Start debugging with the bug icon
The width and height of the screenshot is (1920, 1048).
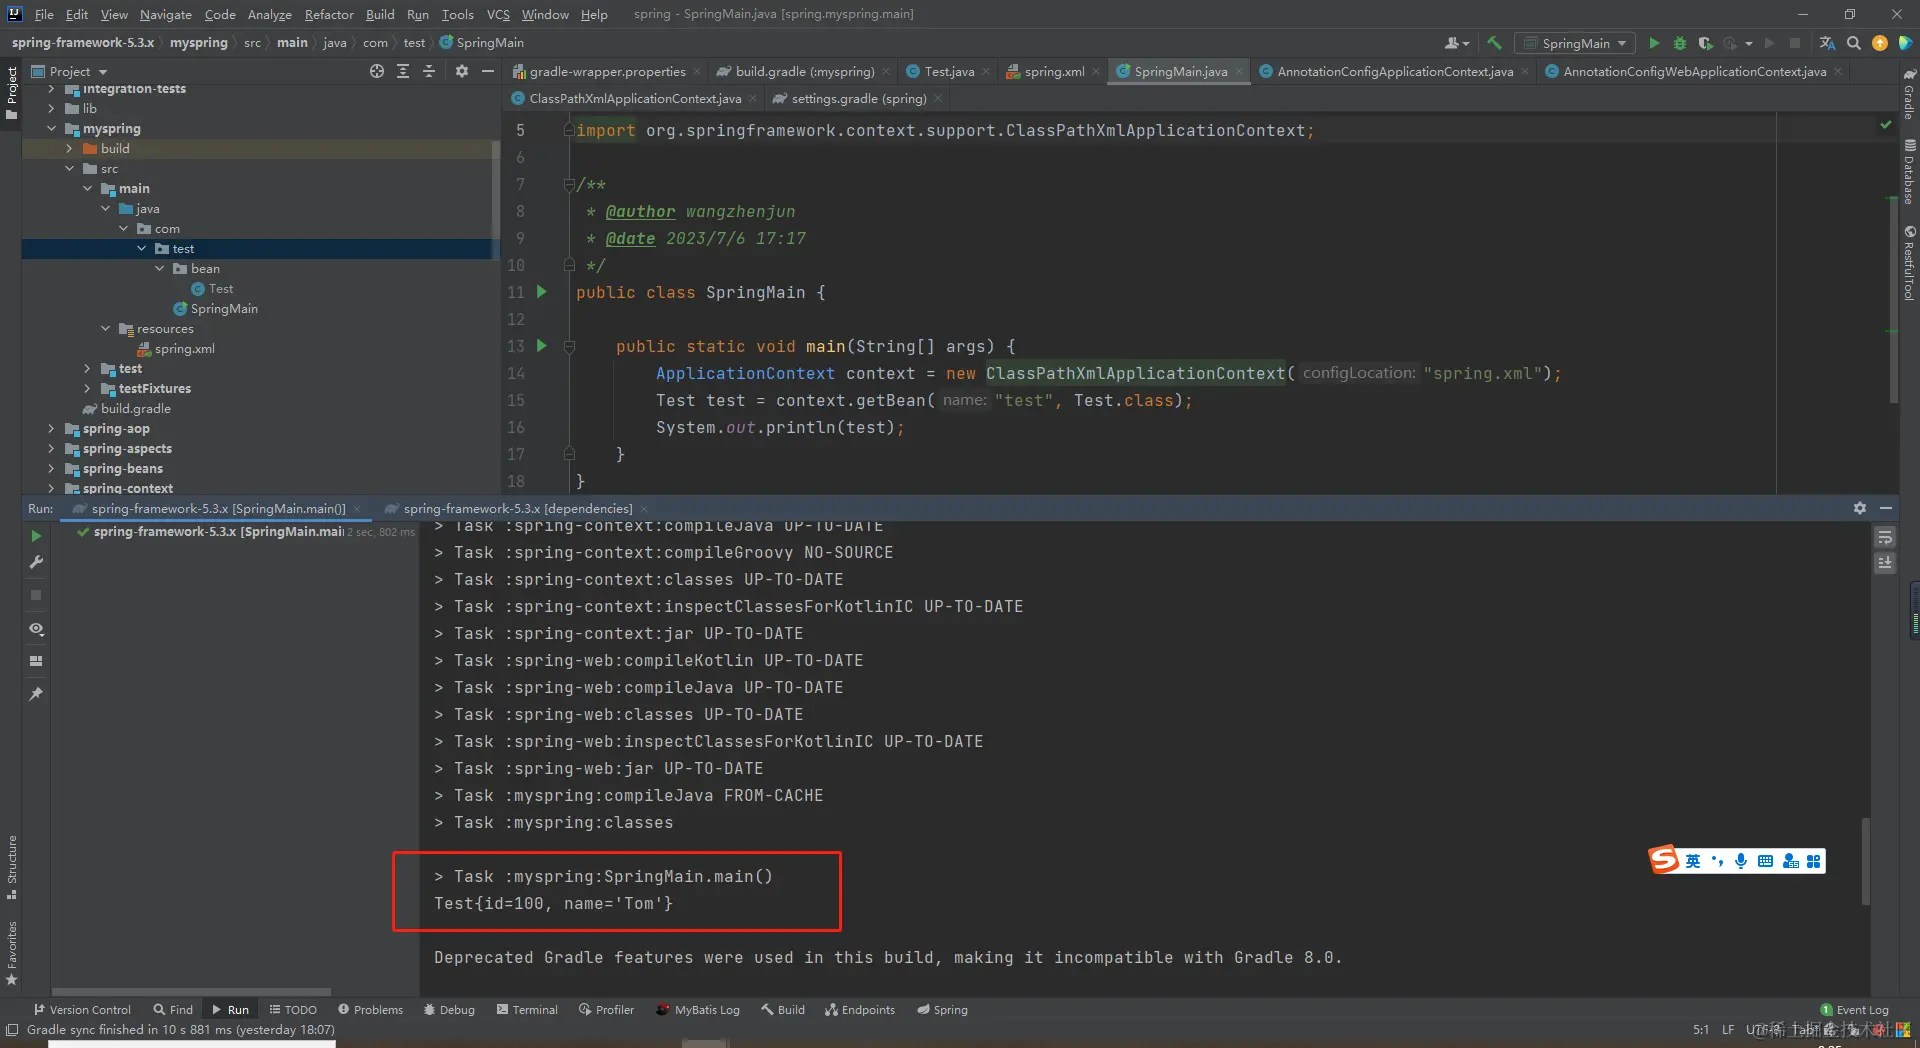pyautogui.click(x=1680, y=43)
